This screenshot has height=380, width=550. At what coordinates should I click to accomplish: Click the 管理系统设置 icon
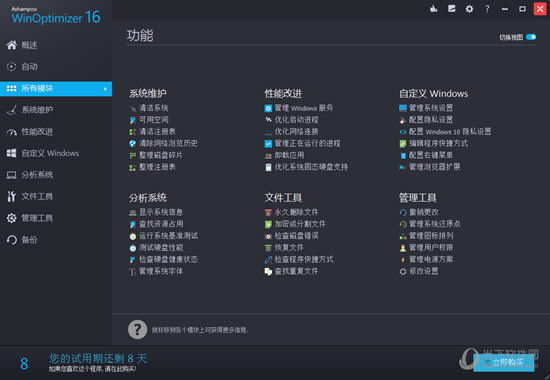click(403, 108)
